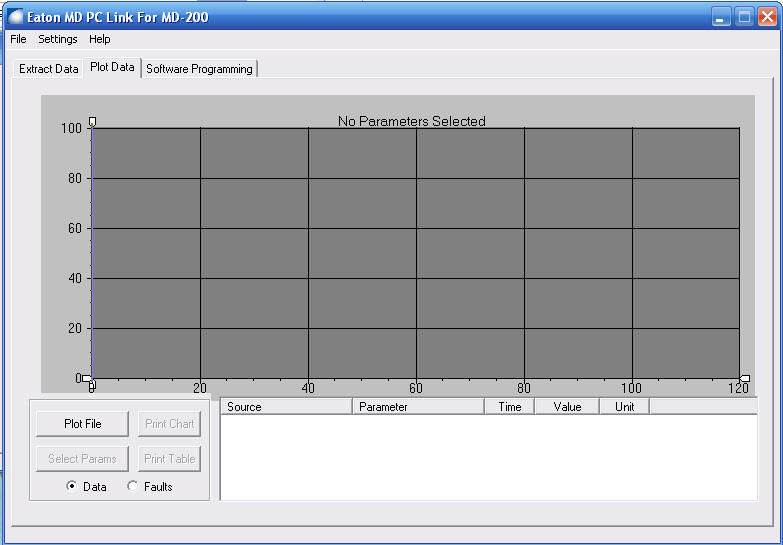This screenshot has height=545, width=783.
Task: Click the Parameter column header
Action: pyautogui.click(x=418, y=407)
